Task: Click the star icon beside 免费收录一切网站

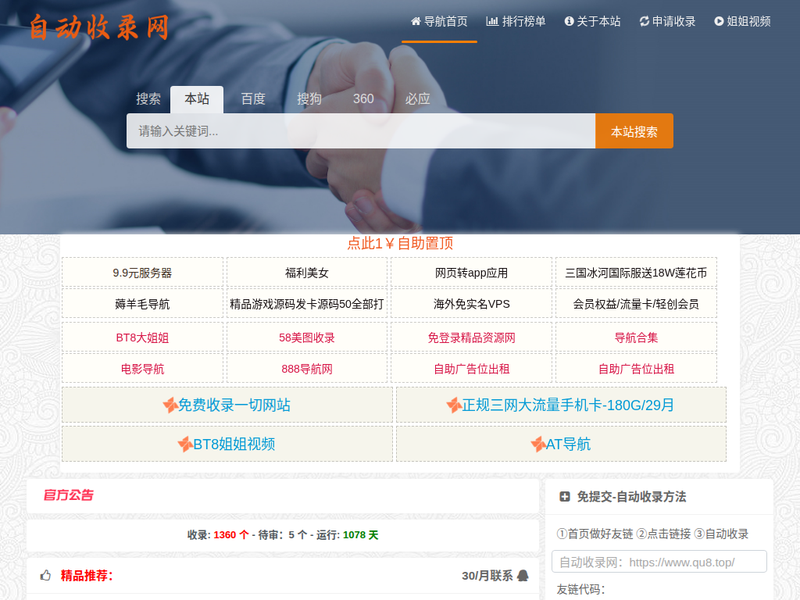Action: click(170, 405)
